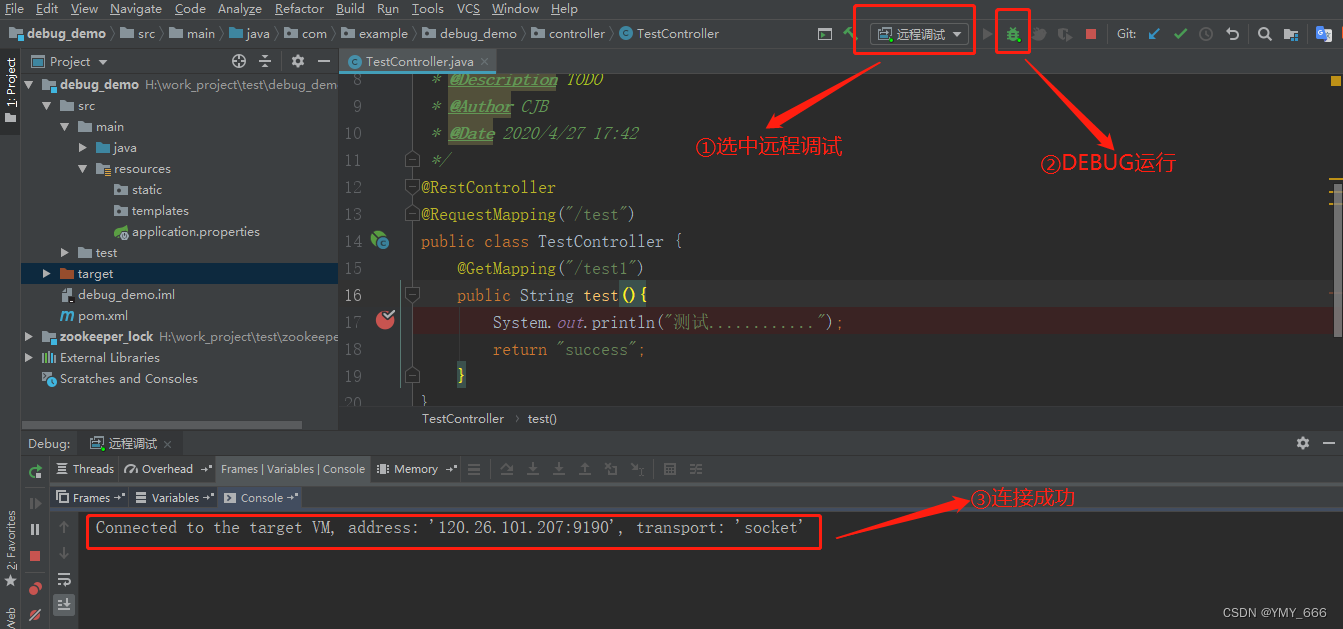Click Git Update Project blue arrow
1343x629 pixels.
tap(1154, 34)
